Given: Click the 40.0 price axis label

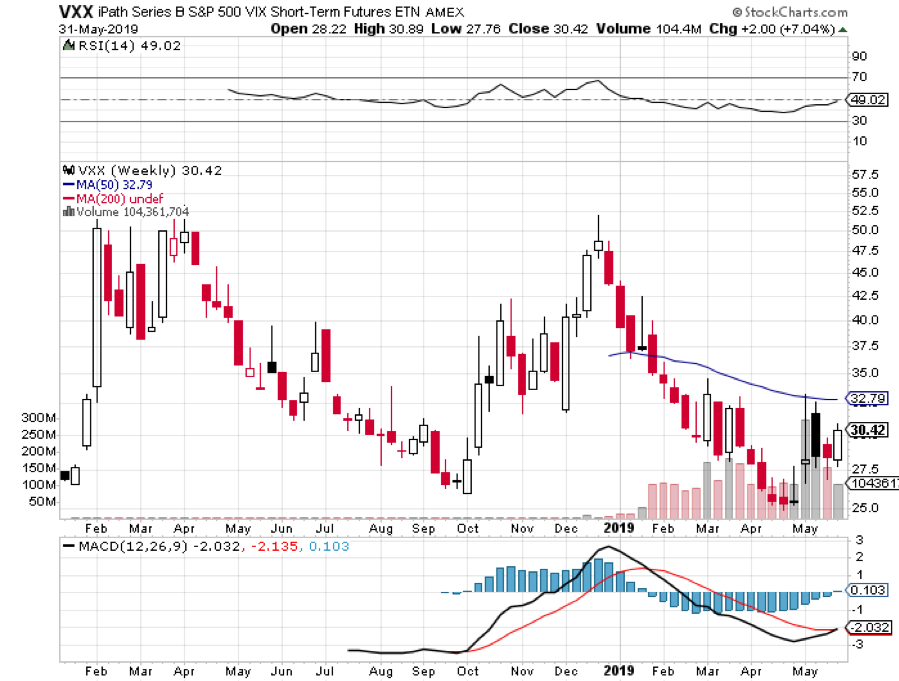Looking at the screenshot, I should (x=865, y=319).
